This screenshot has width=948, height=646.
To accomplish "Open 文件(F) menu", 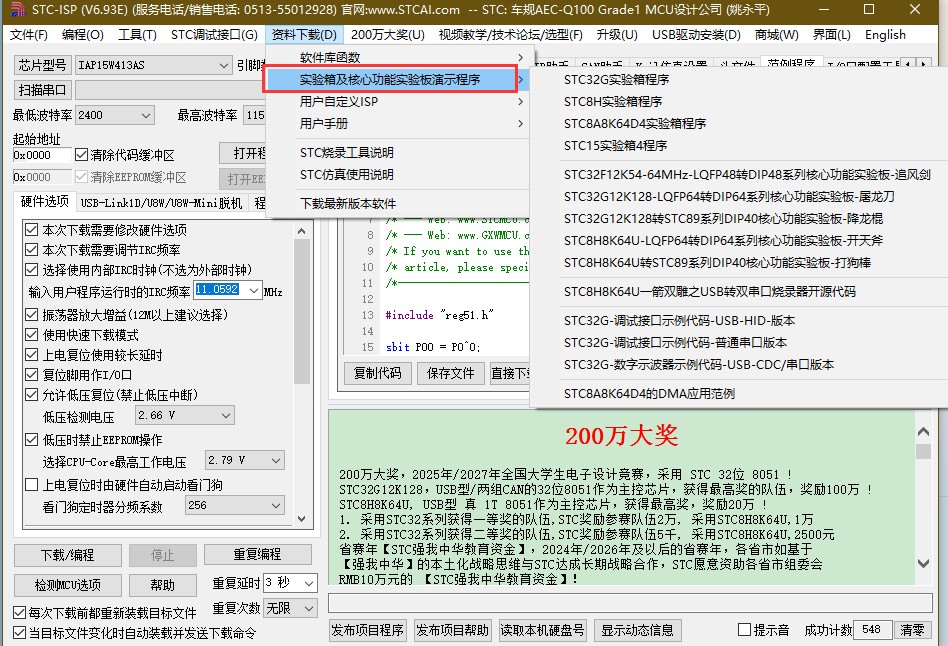I will pos(28,34).
